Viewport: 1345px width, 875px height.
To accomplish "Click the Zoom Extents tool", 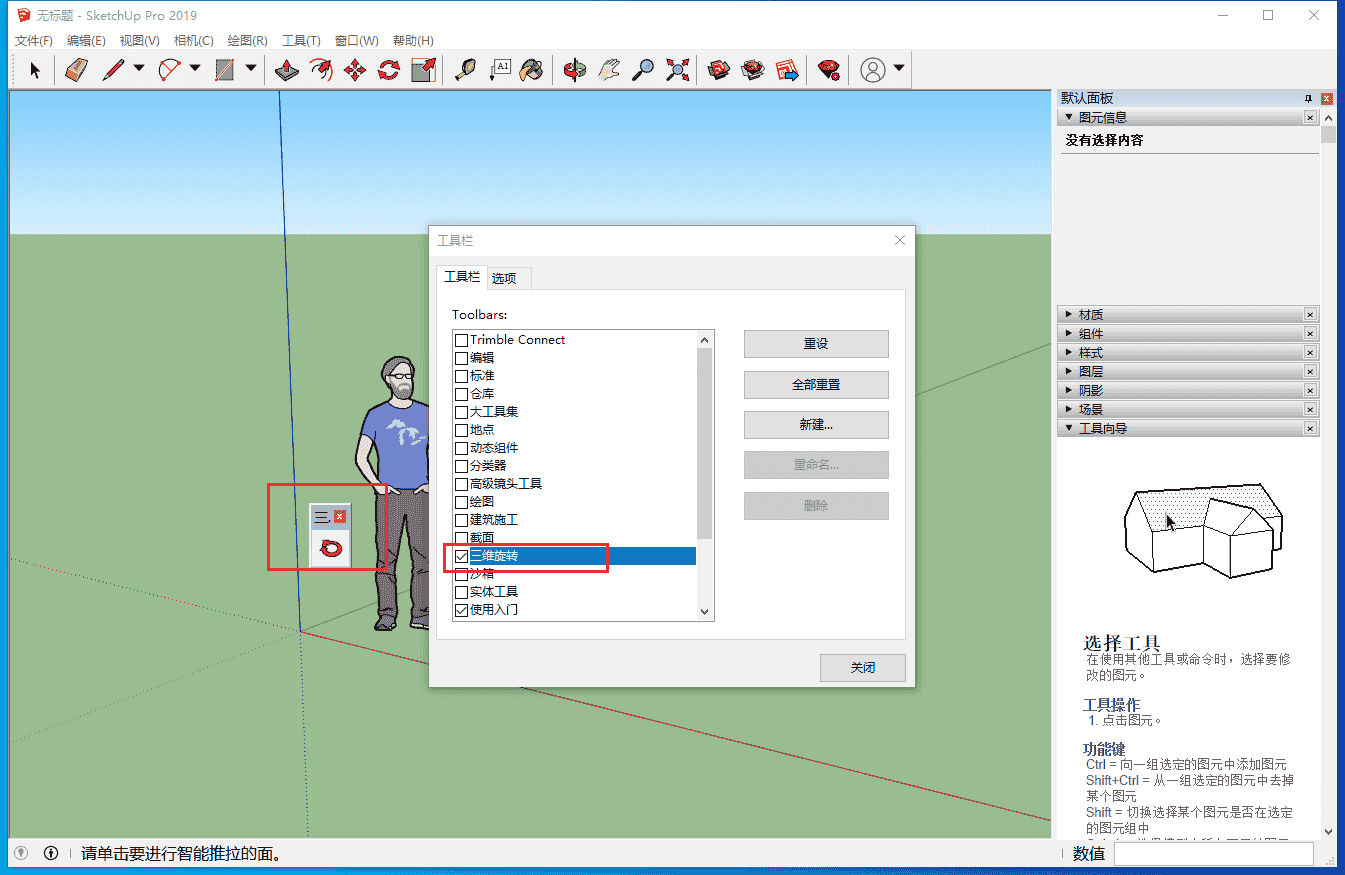I will [677, 70].
